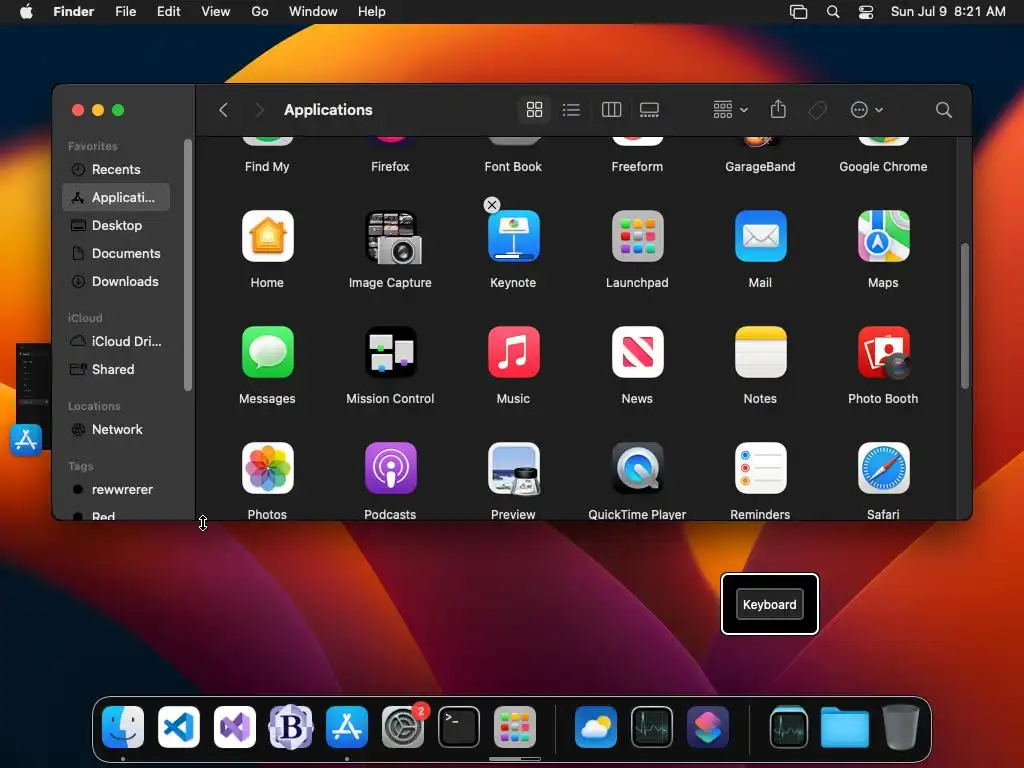Open Documents in the sidebar
1024x768 pixels.
pos(116,253)
